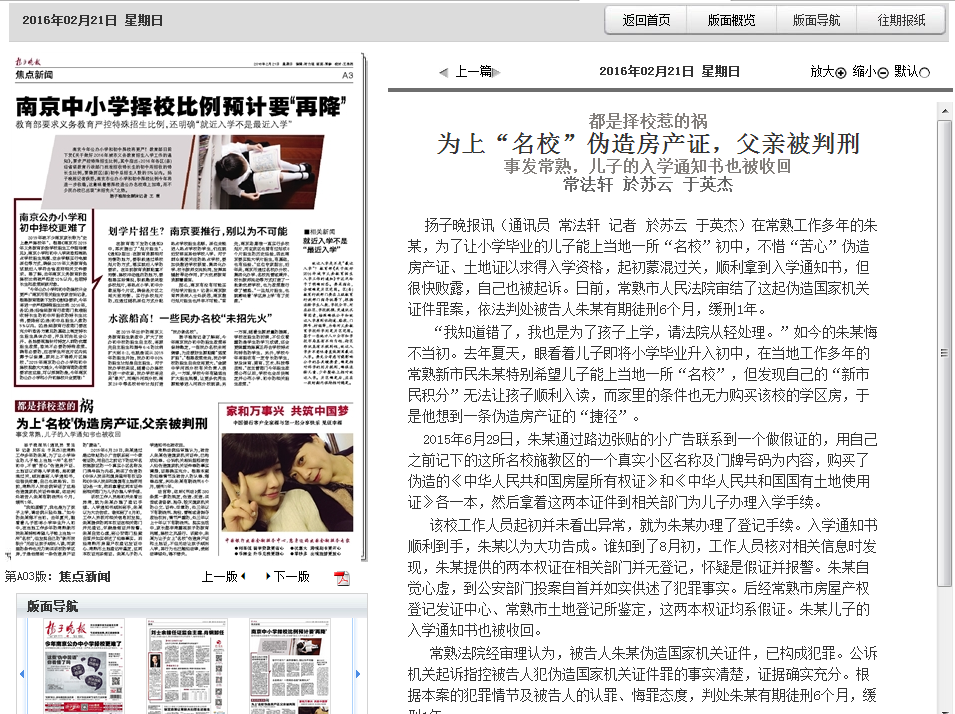This screenshot has width=955, height=714.
Task: Click the 焦点新闻 section header on the page
Action: pos(34,75)
